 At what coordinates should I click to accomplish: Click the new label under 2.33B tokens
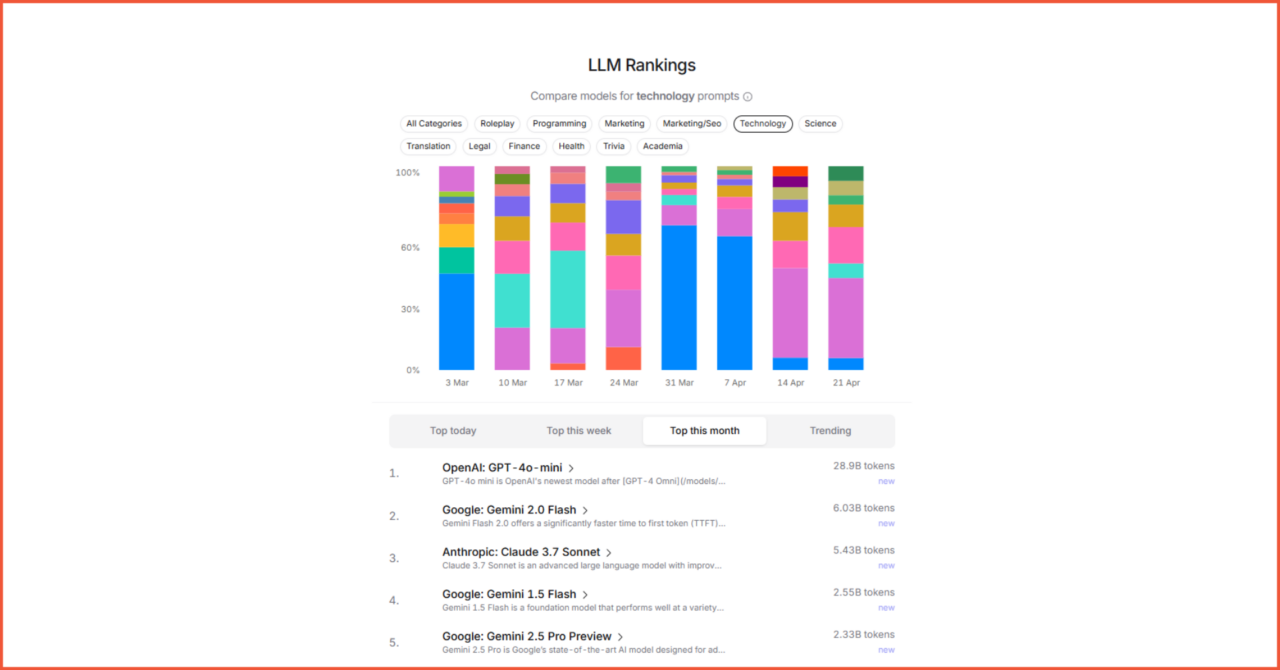(886, 650)
